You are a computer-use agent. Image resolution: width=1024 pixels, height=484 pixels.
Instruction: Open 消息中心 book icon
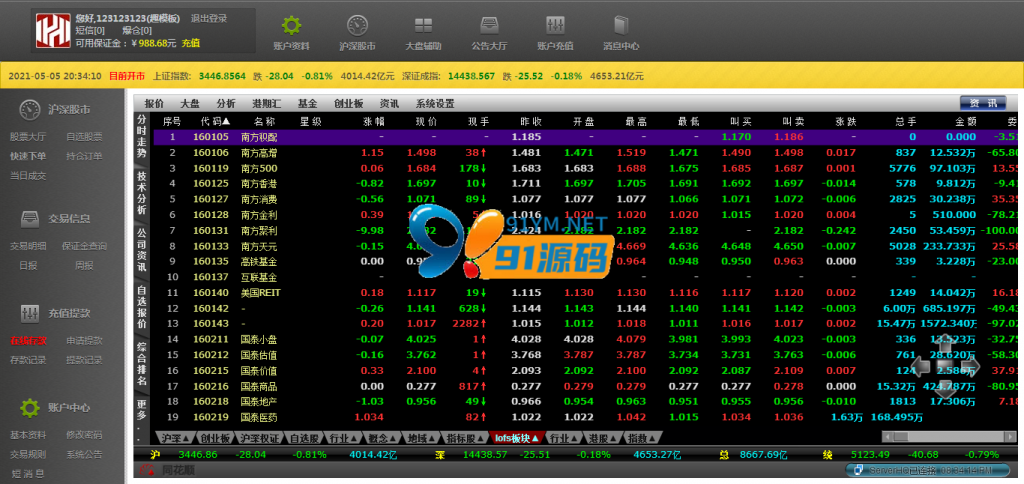[620, 26]
